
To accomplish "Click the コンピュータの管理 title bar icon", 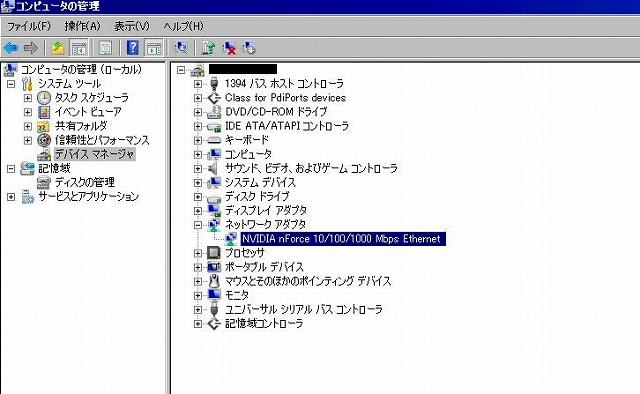I will click(x=7, y=7).
